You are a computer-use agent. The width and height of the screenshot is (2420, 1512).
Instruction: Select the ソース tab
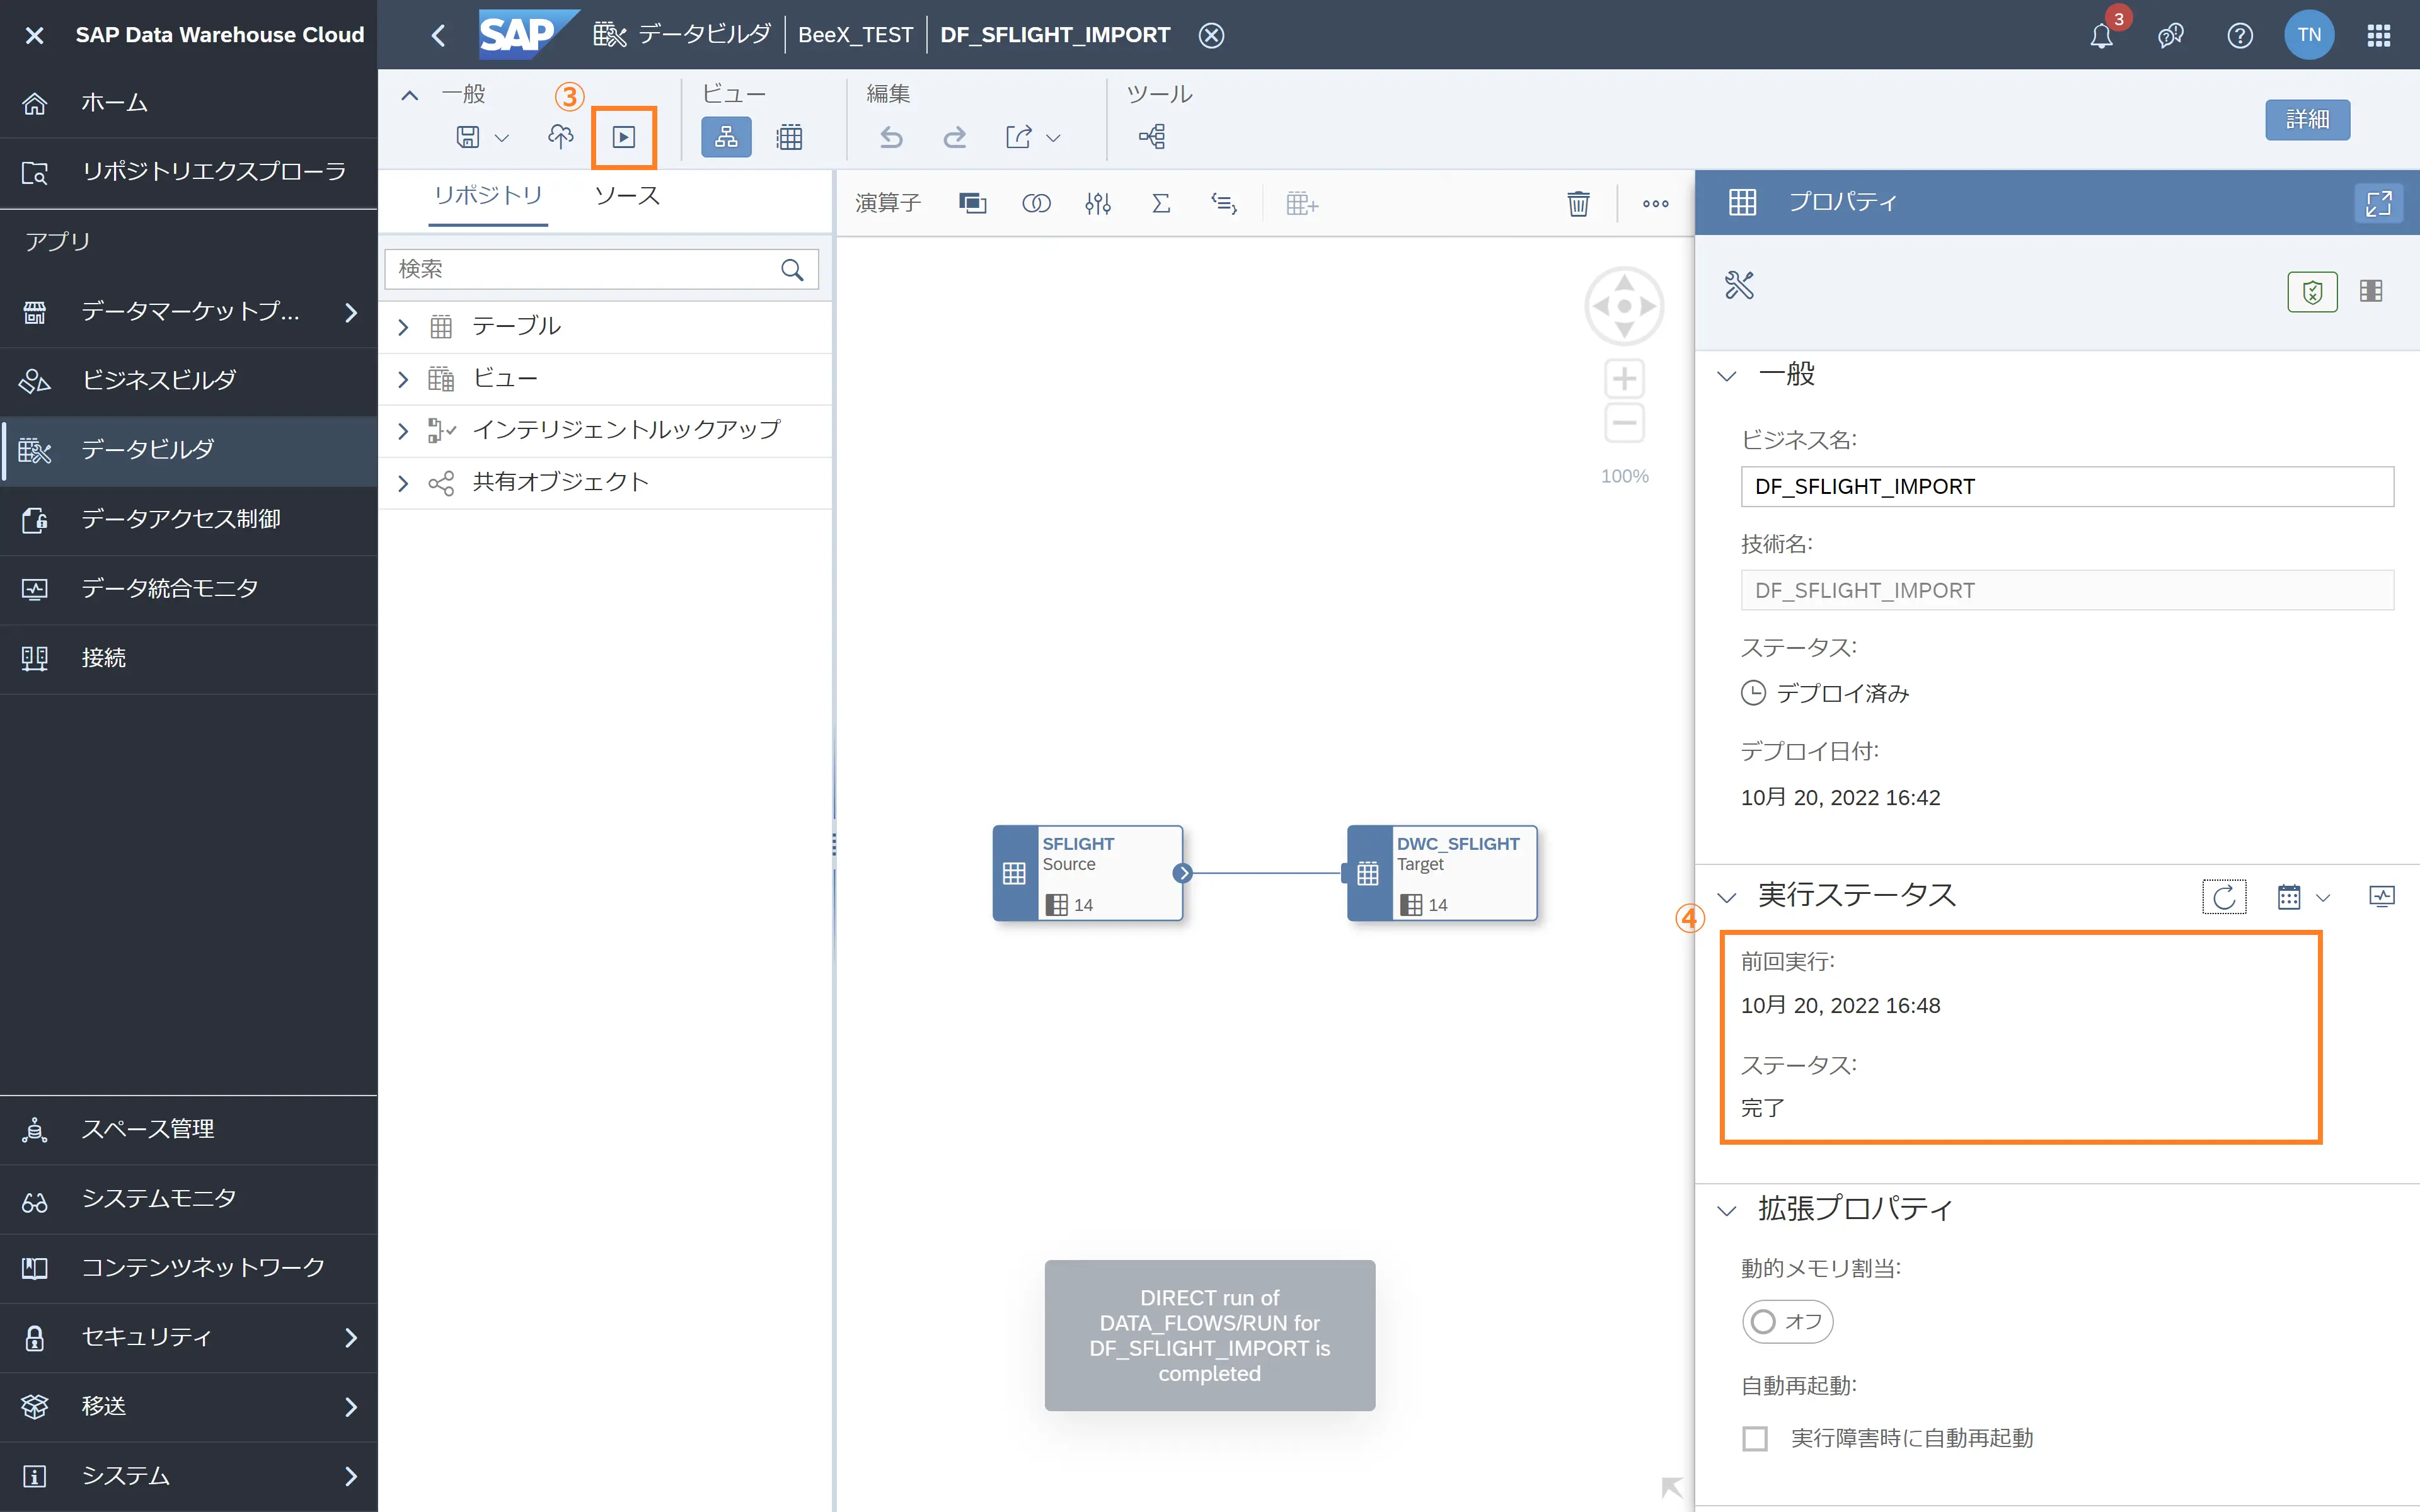[x=627, y=195]
